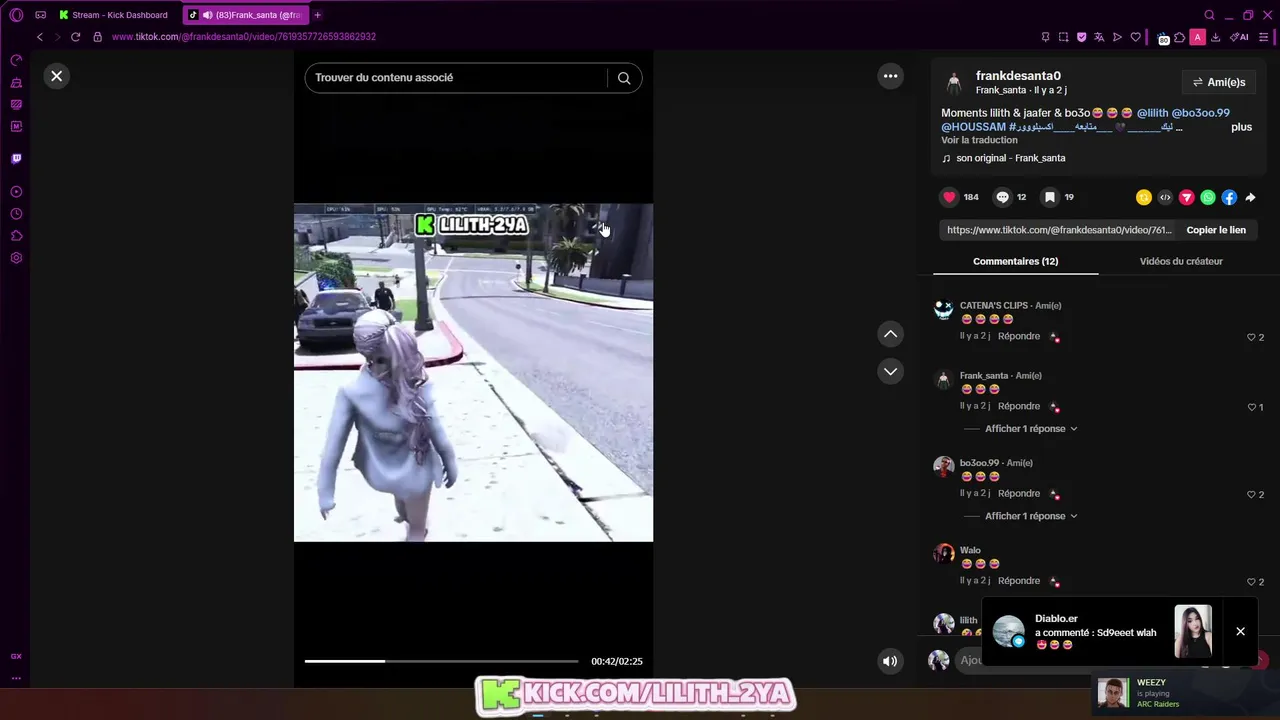Viewport: 1280px width, 720px height.
Task: Dismiss the Diablo.er comment notification
Action: click(x=1240, y=631)
